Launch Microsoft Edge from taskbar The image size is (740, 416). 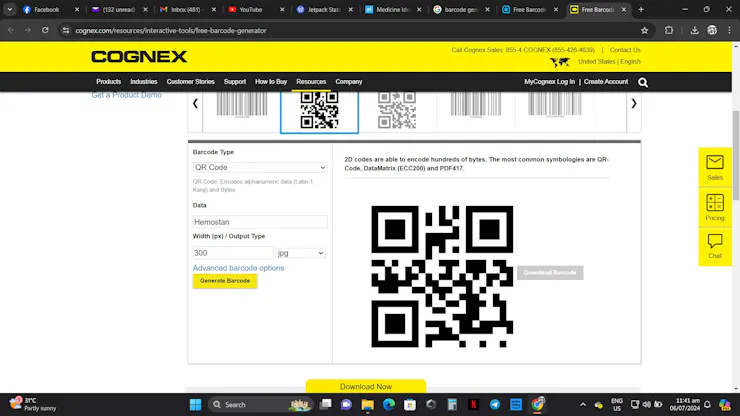(x=389, y=405)
